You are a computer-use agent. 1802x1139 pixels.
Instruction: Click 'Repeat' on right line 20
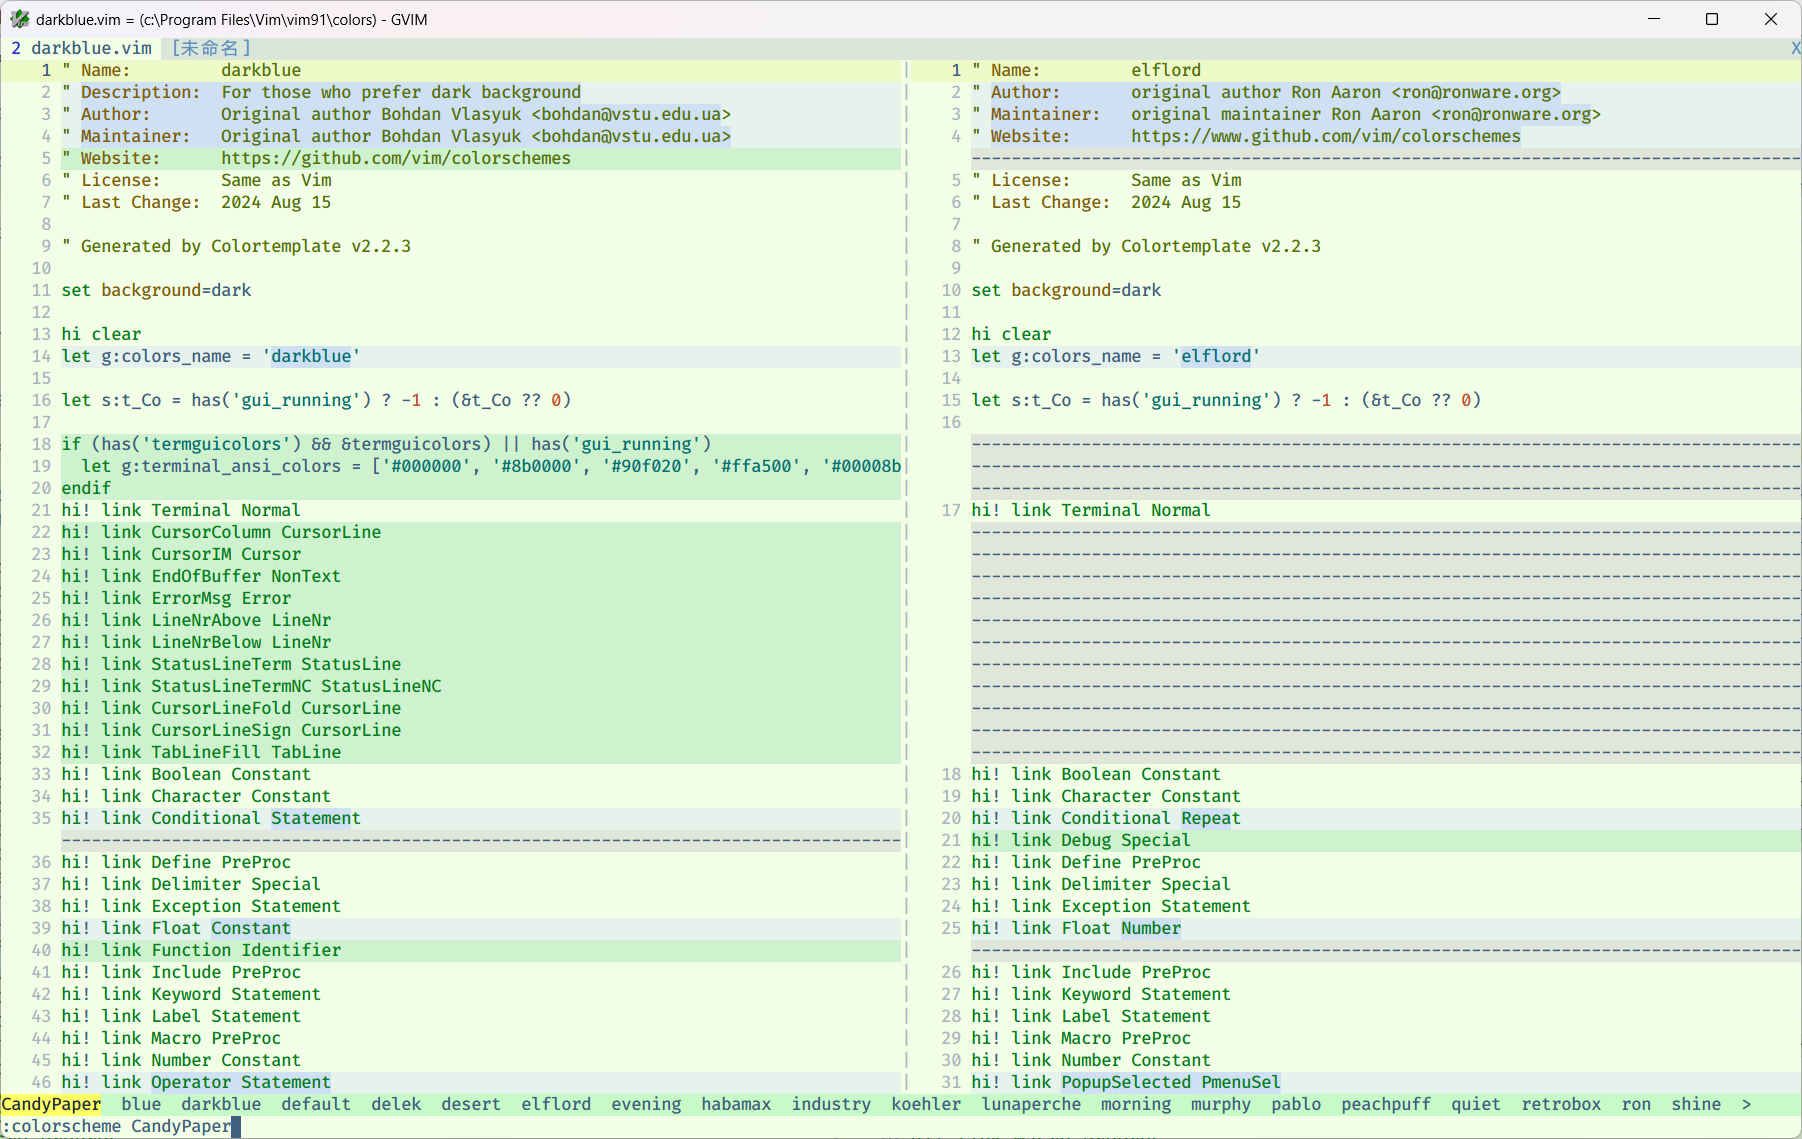point(1211,818)
